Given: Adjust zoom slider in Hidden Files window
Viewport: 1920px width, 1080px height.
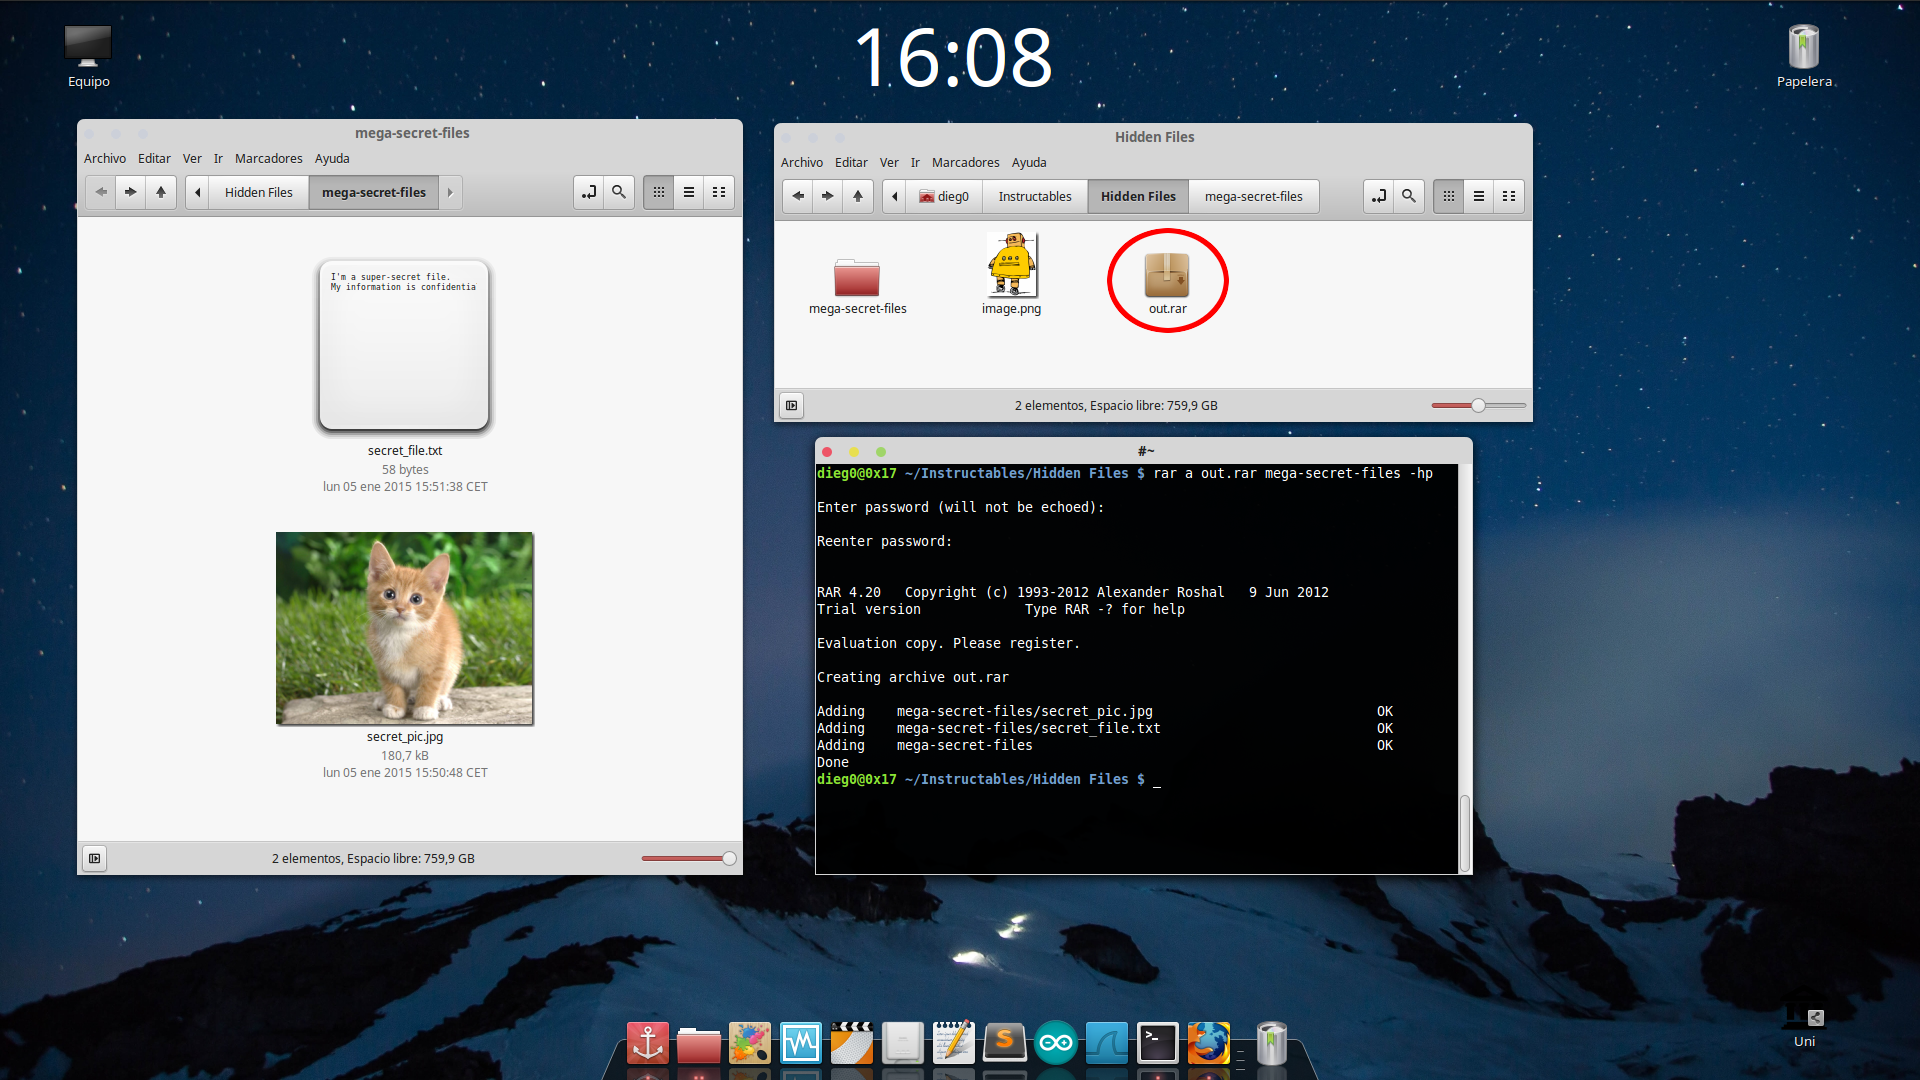Looking at the screenshot, I should pos(1479,405).
